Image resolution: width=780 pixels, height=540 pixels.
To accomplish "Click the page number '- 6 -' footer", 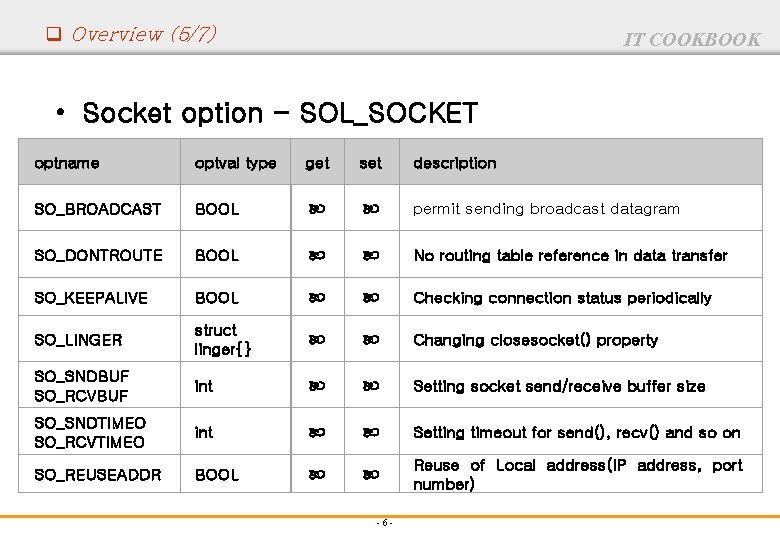I will [x=385, y=523].
